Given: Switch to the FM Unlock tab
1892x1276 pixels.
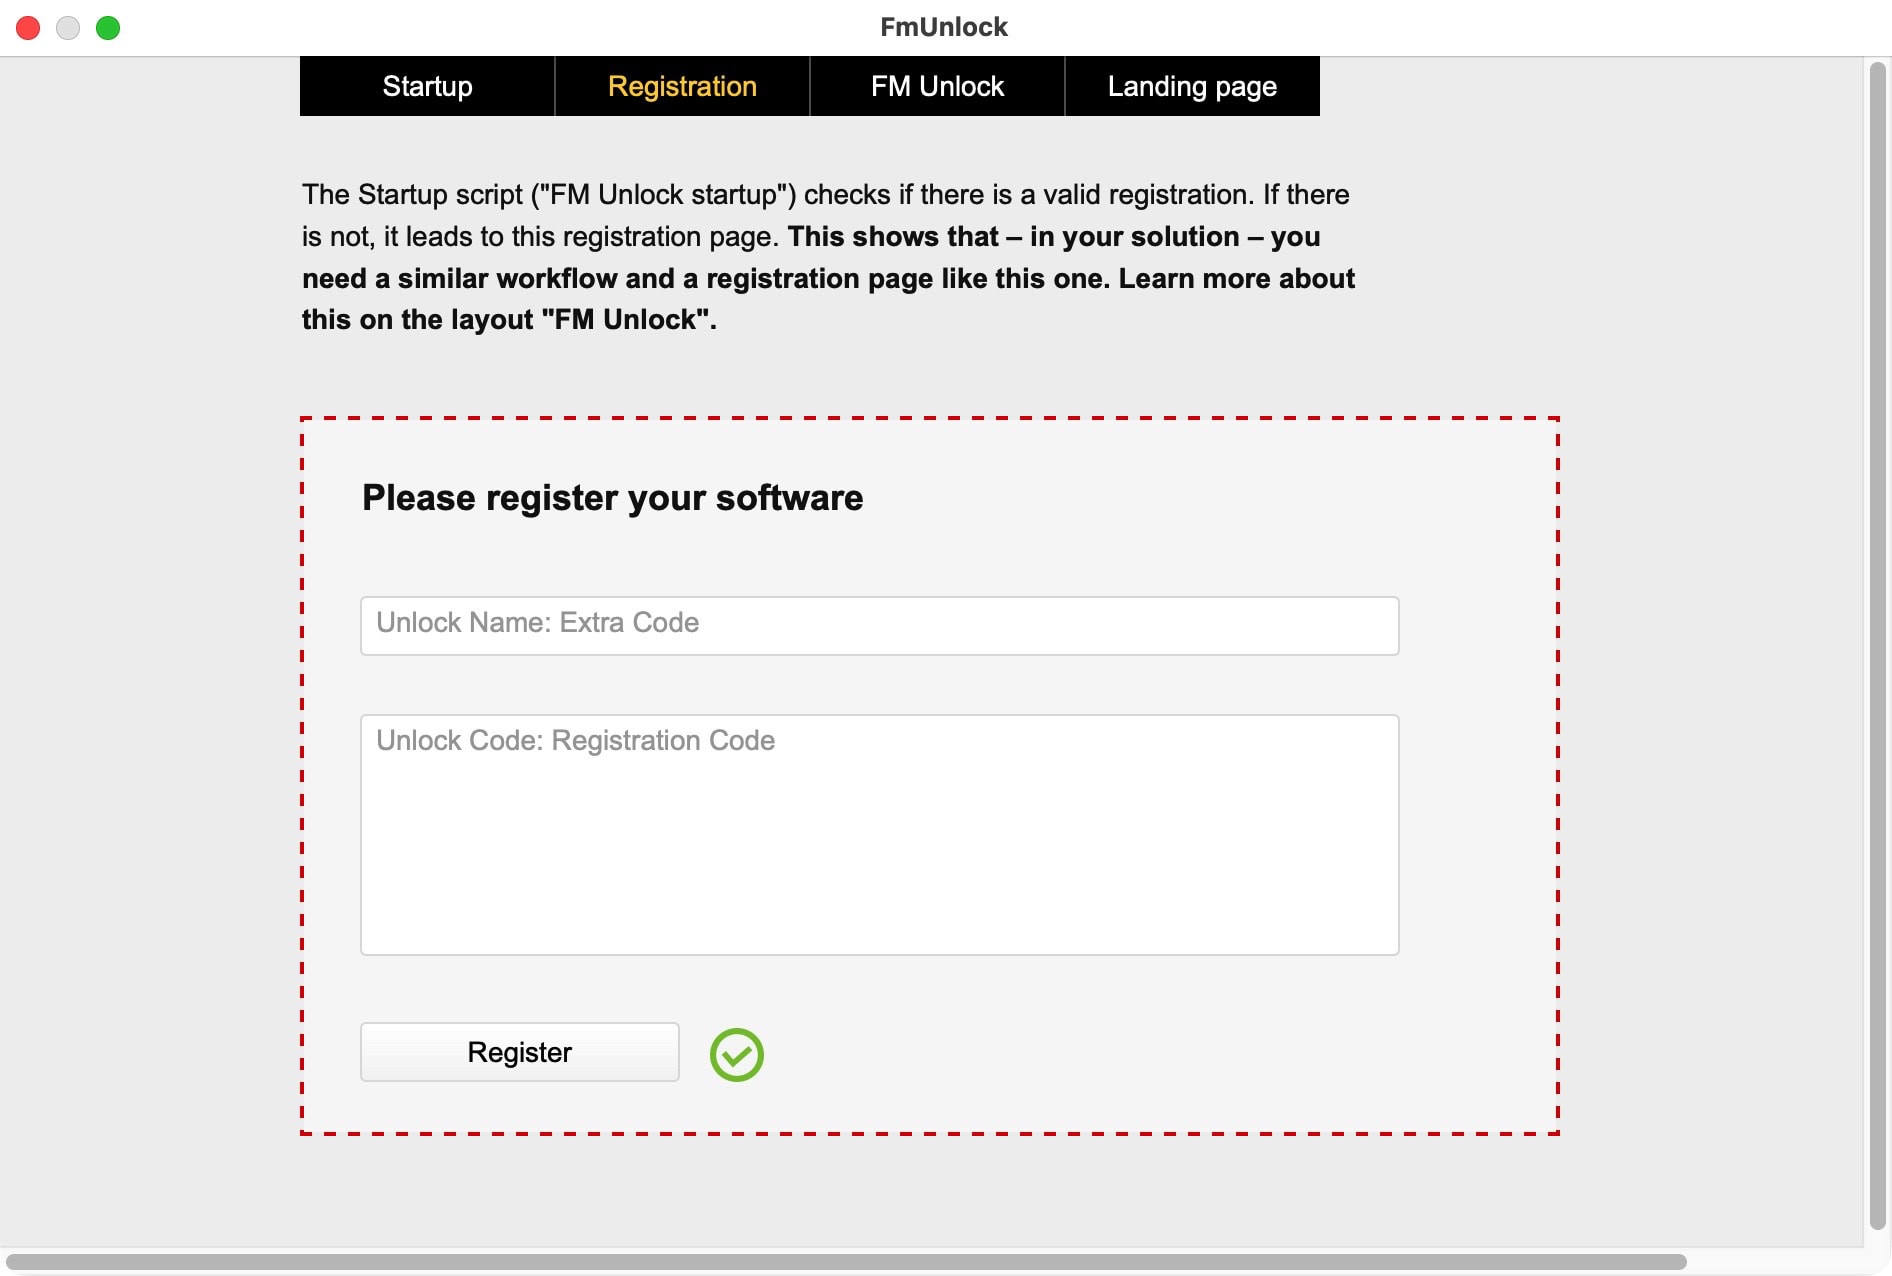Looking at the screenshot, I should click(x=937, y=86).
